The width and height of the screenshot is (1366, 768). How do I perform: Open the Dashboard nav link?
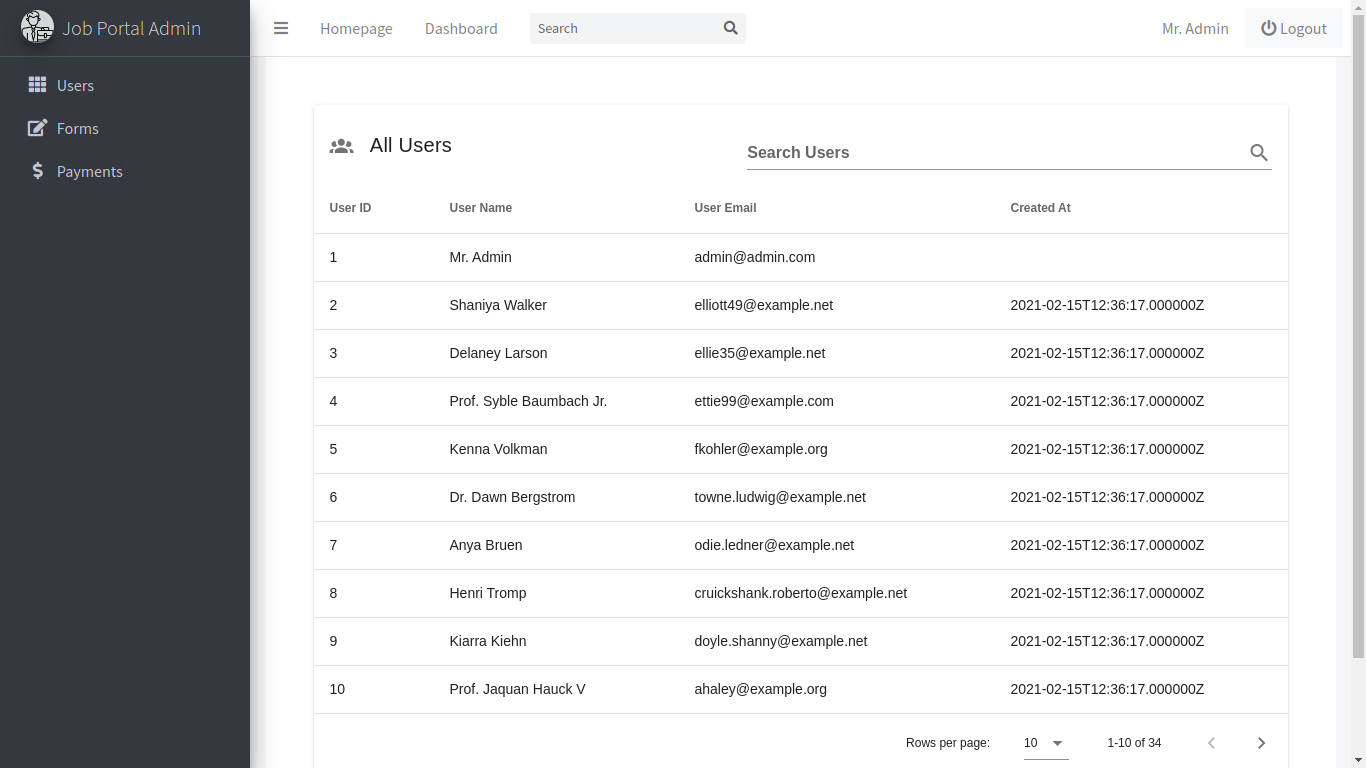pos(461,28)
